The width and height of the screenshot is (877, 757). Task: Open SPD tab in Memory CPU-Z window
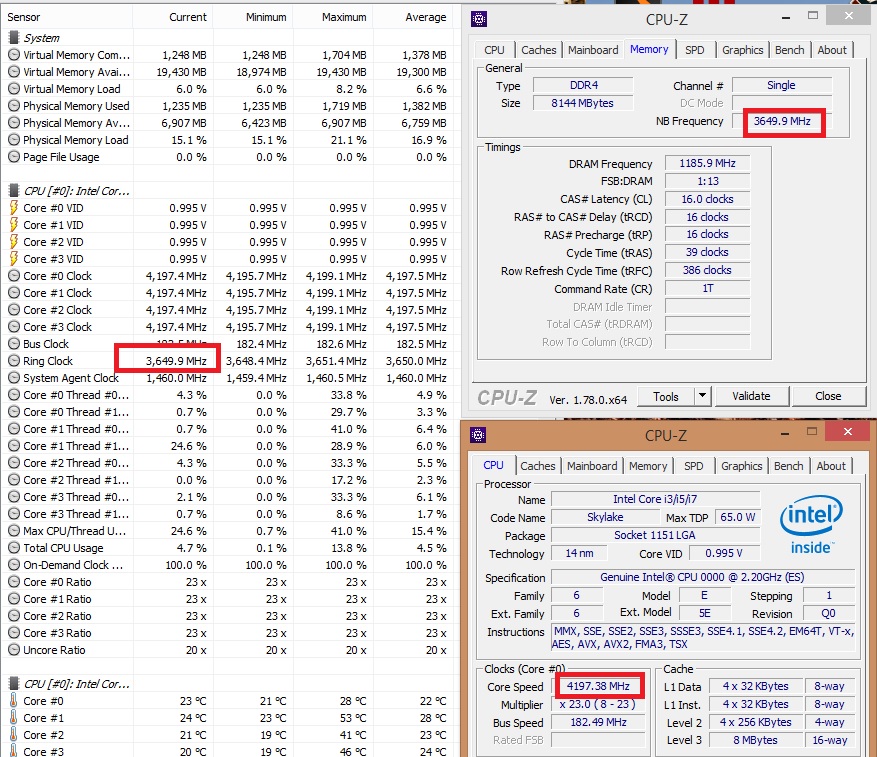click(695, 50)
